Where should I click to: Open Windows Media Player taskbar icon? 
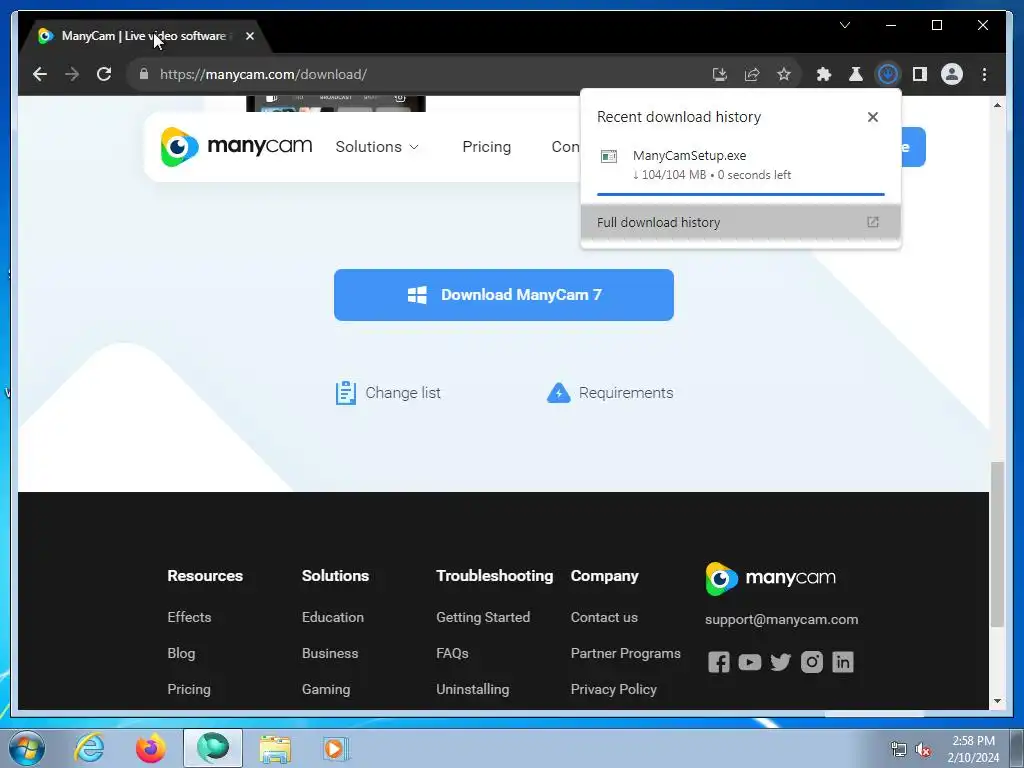[336, 748]
